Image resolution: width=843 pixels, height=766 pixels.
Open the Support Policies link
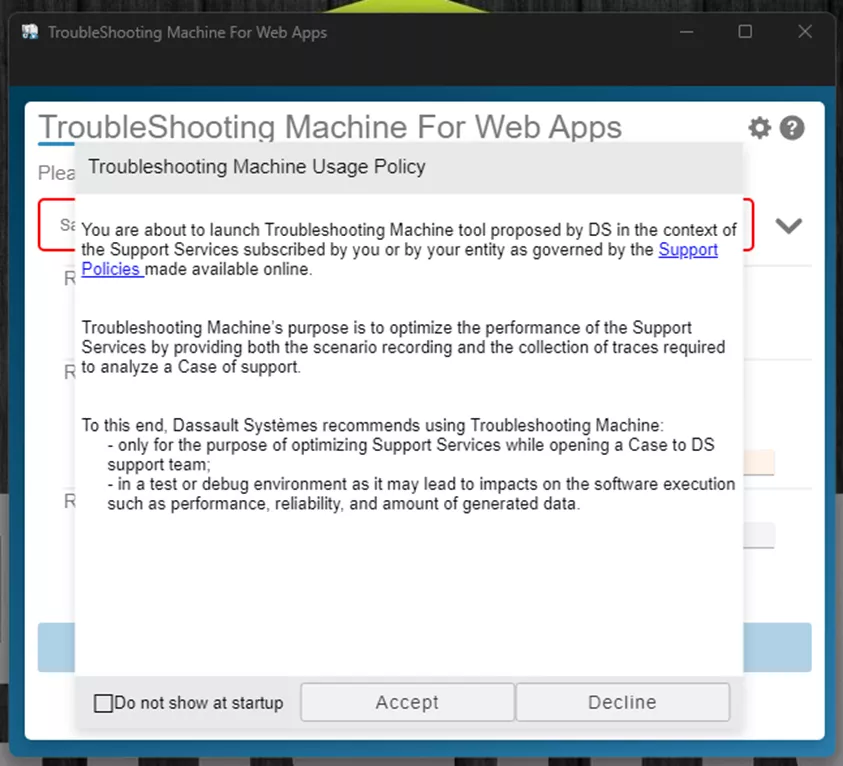coord(688,249)
